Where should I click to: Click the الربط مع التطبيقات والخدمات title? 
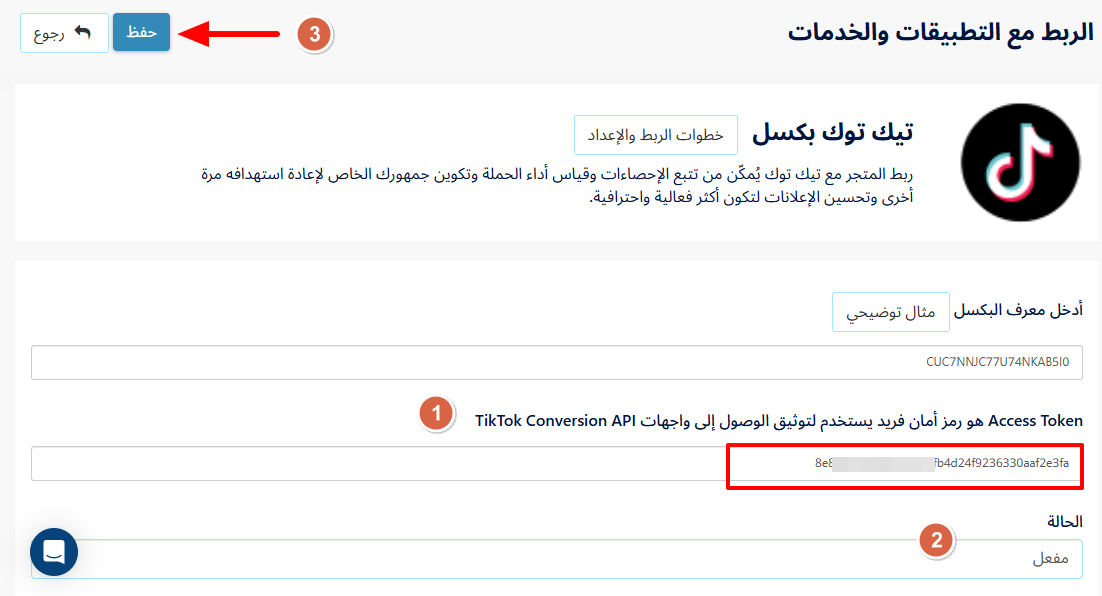(940, 32)
